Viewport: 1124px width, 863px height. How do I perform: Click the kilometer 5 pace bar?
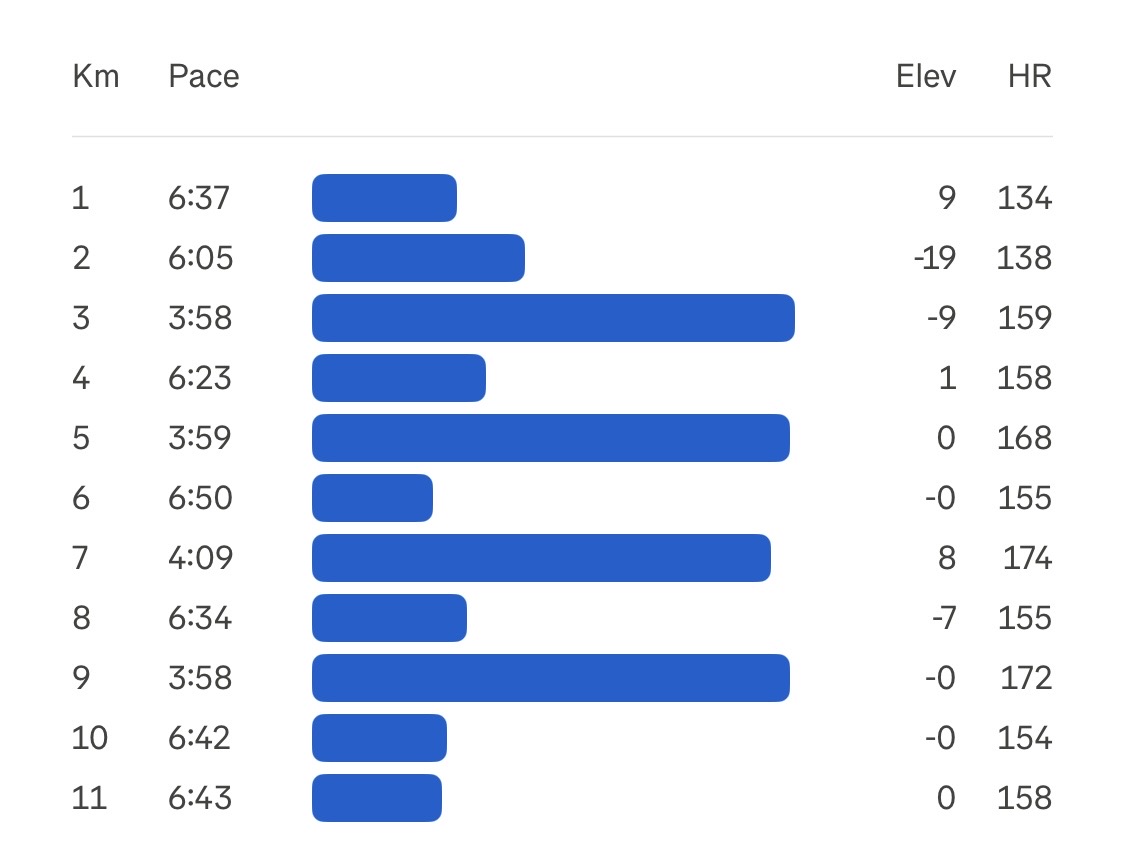tap(551, 438)
